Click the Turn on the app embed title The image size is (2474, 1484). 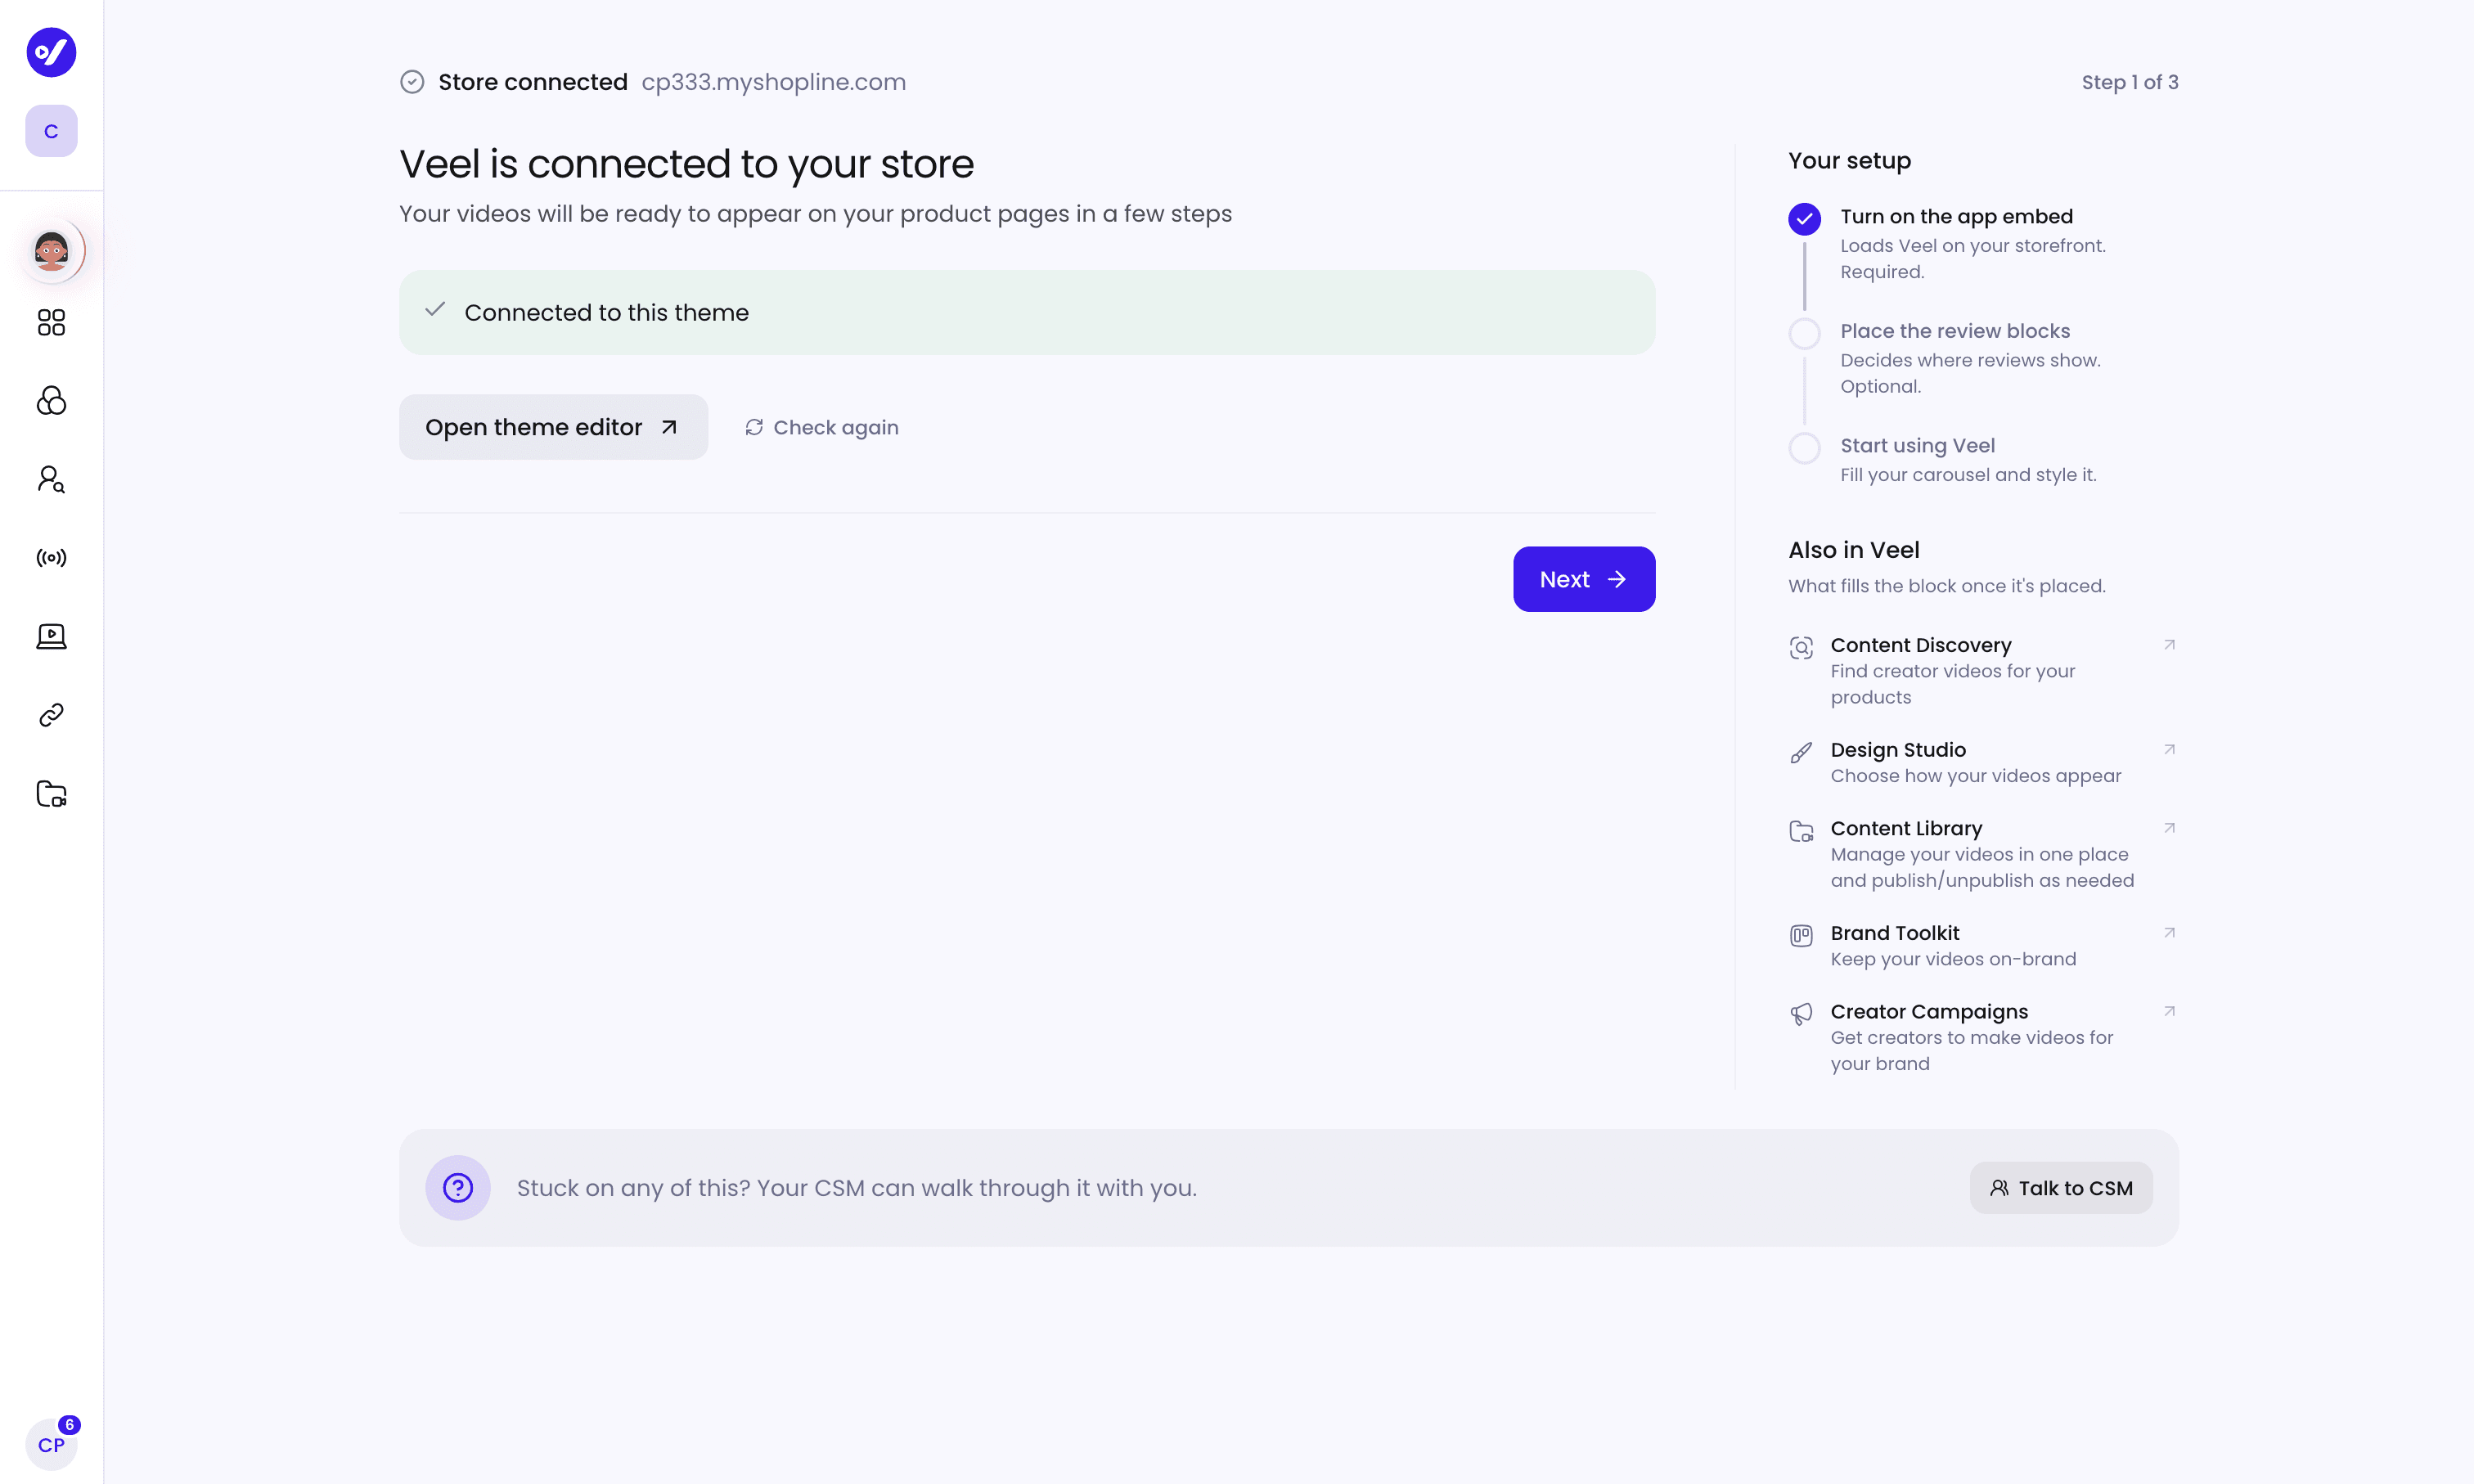1956,217
